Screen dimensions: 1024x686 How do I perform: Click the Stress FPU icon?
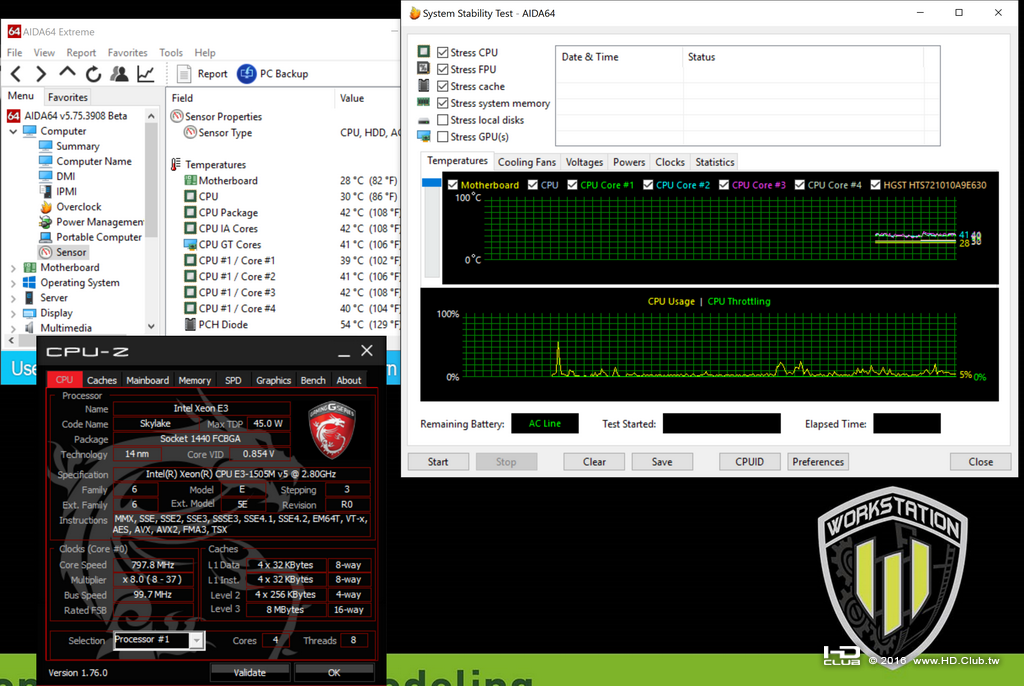pyautogui.click(x=424, y=69)
